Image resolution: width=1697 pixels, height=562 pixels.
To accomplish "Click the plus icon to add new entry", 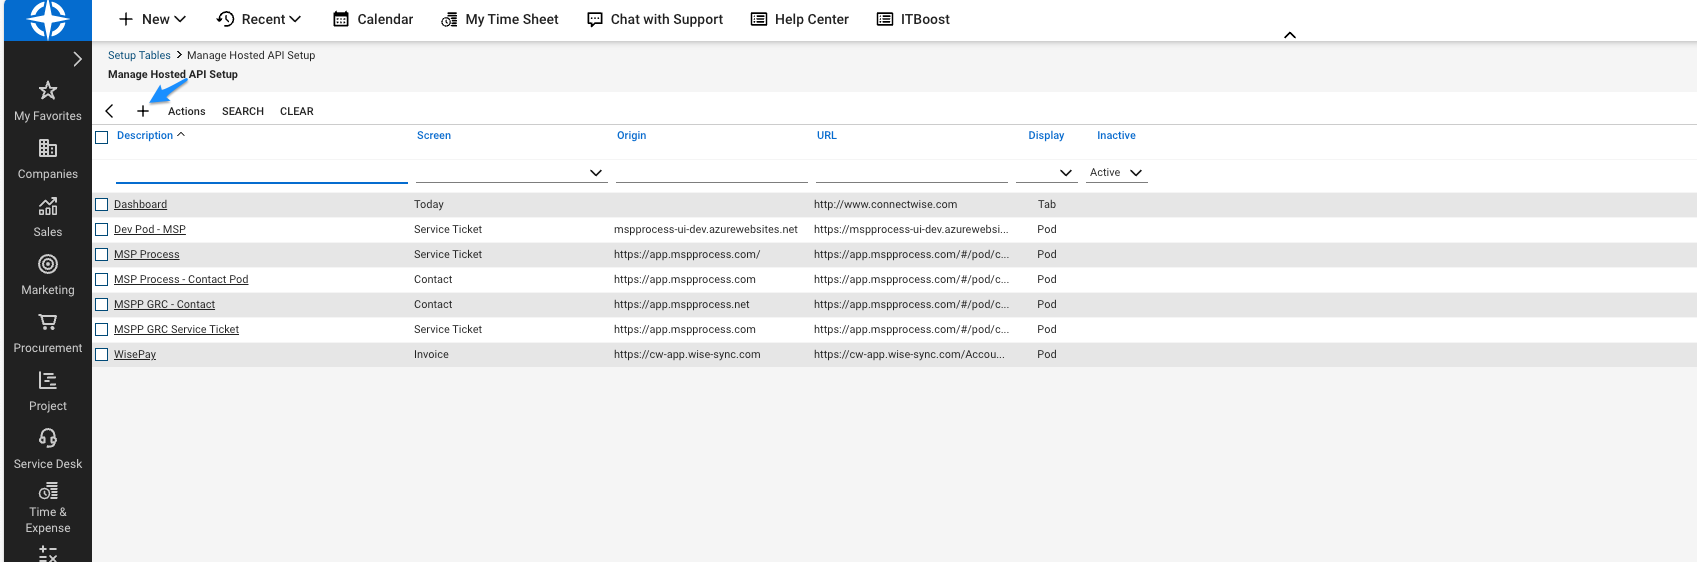I will 143,111.
